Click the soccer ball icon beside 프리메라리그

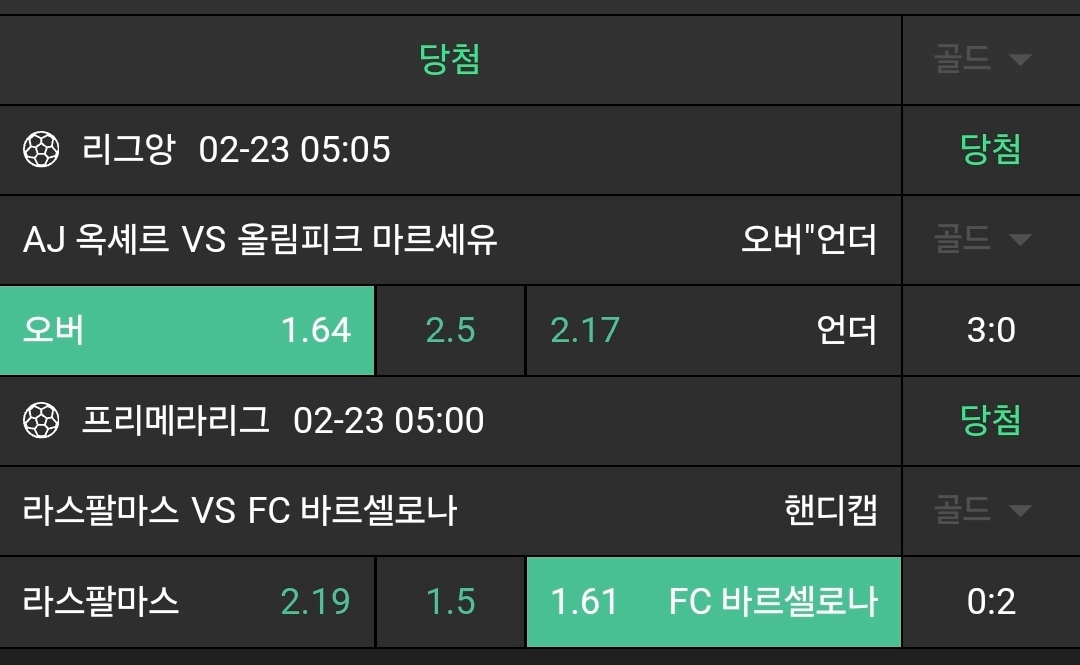coord(42,420)
